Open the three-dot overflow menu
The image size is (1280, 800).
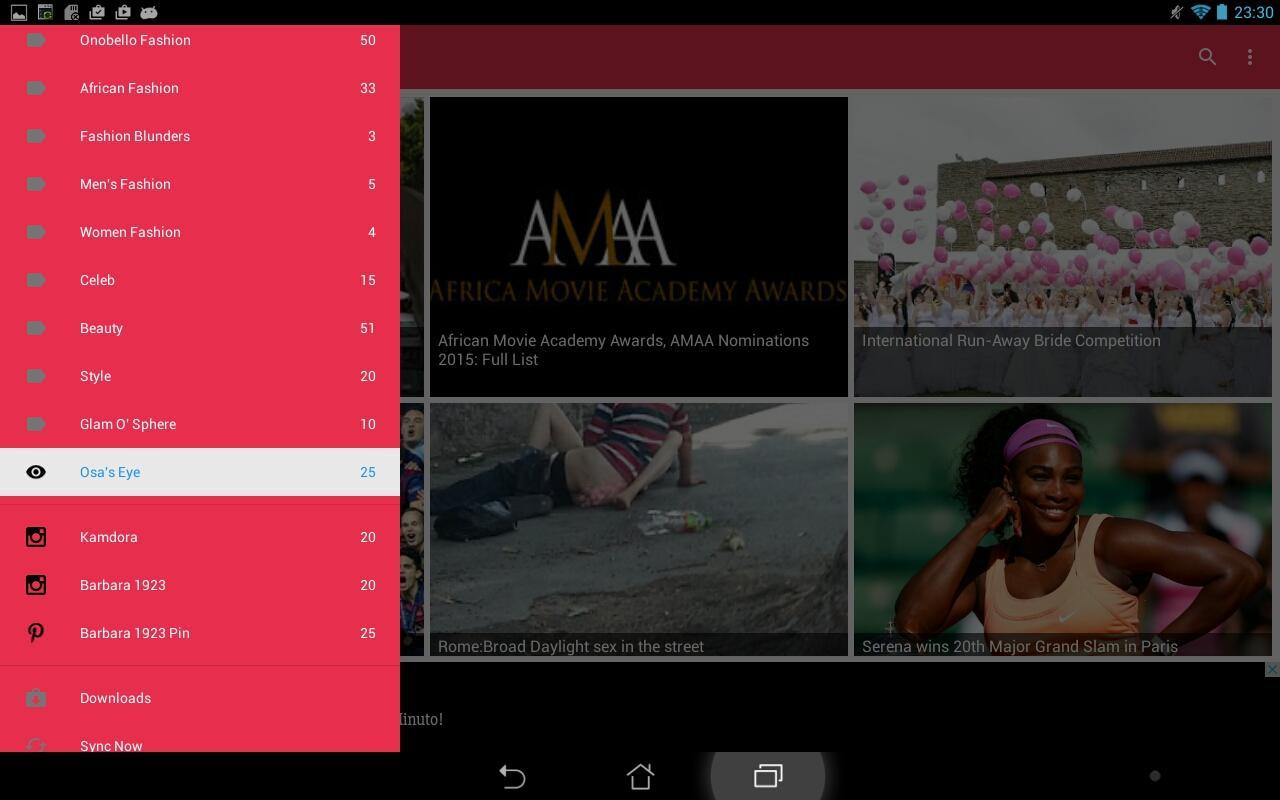pos(1249,57)
